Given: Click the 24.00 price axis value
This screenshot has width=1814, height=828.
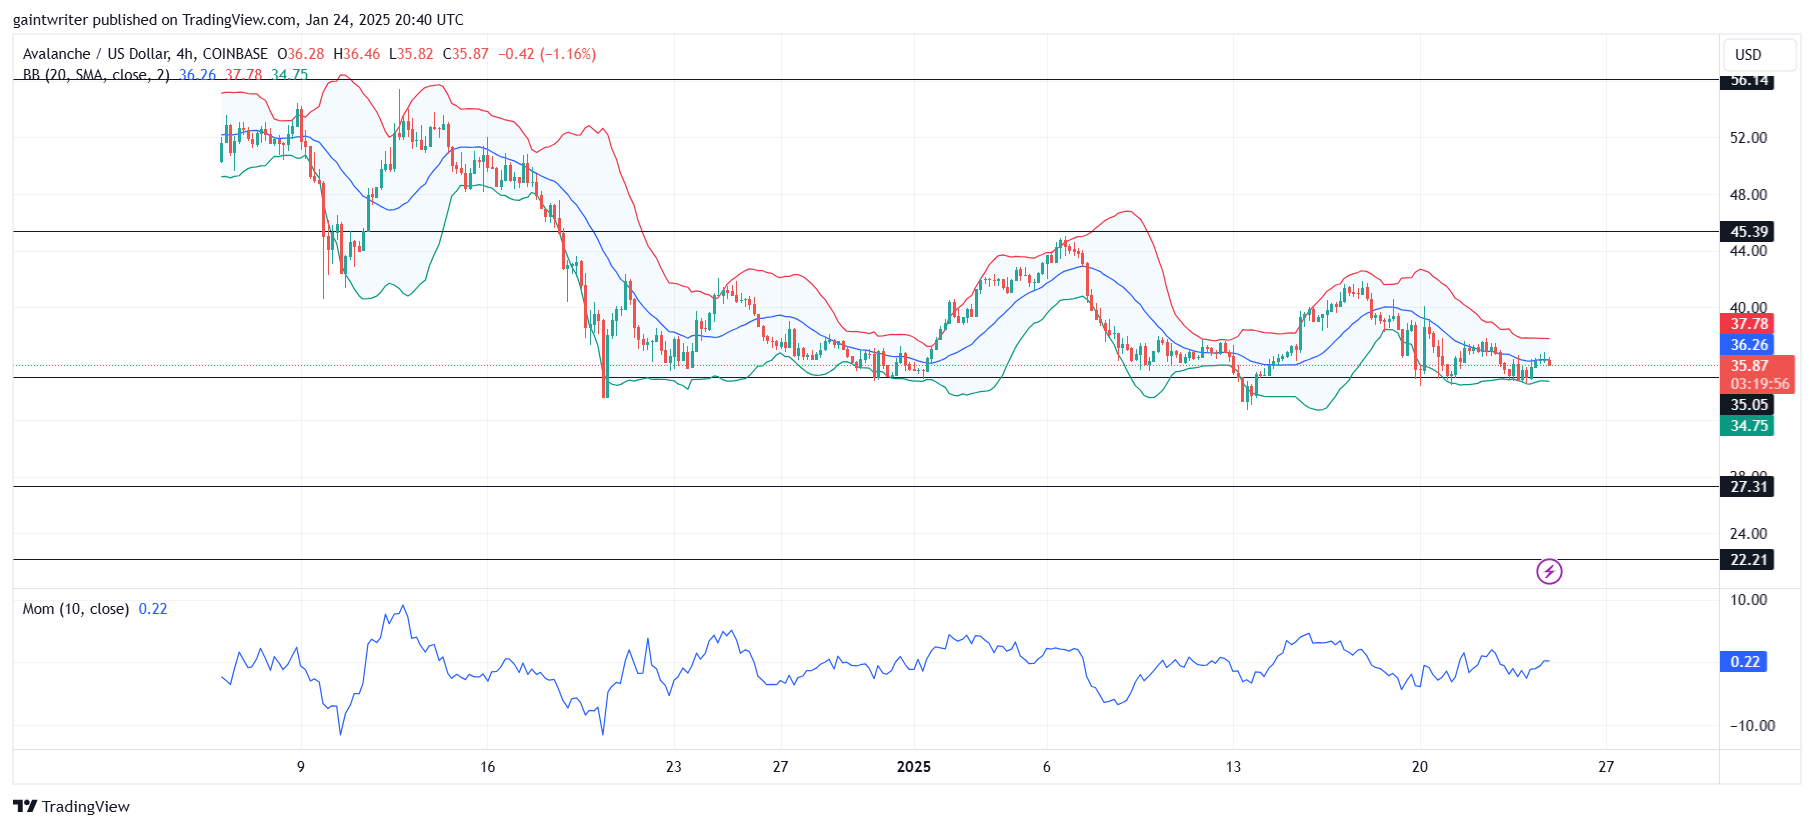Looking at the screenshot, I should click(1748, 534).
